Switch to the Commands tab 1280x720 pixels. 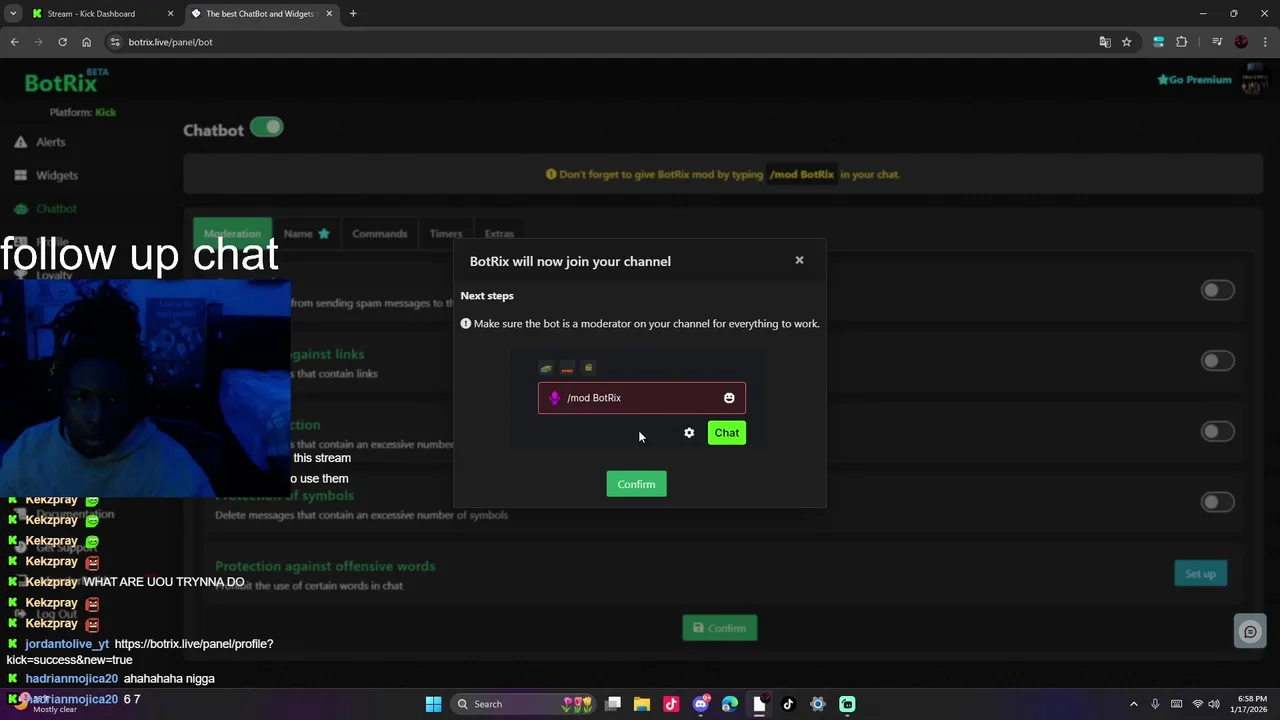tap(379, 234)
